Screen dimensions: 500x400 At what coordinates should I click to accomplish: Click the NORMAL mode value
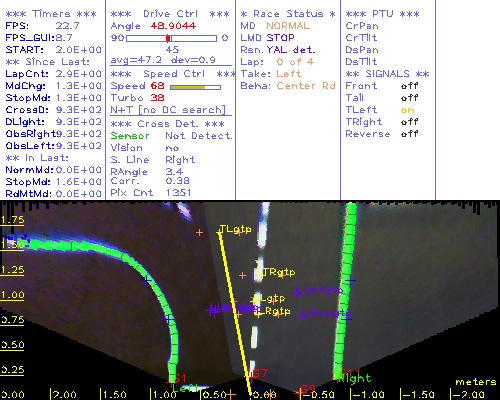[x=288, y=26]
